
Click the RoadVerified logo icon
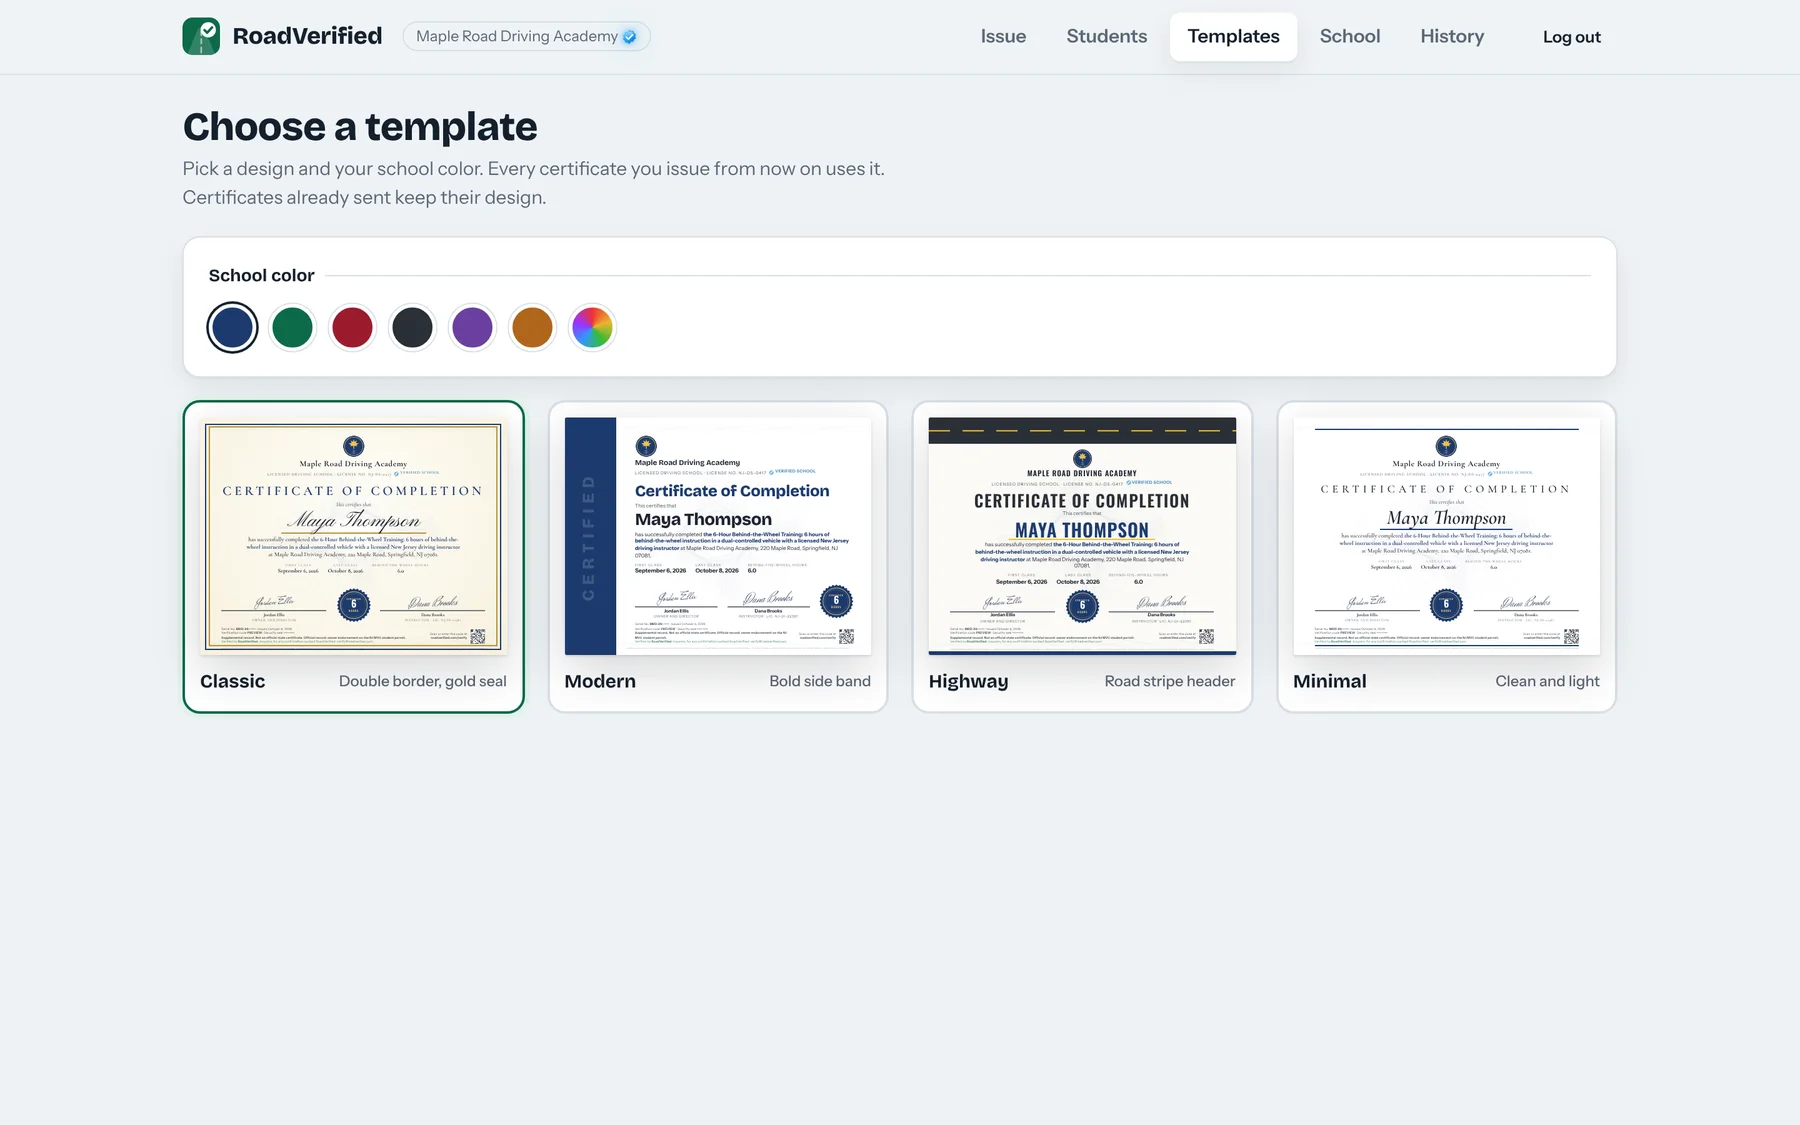coord(201,36)
